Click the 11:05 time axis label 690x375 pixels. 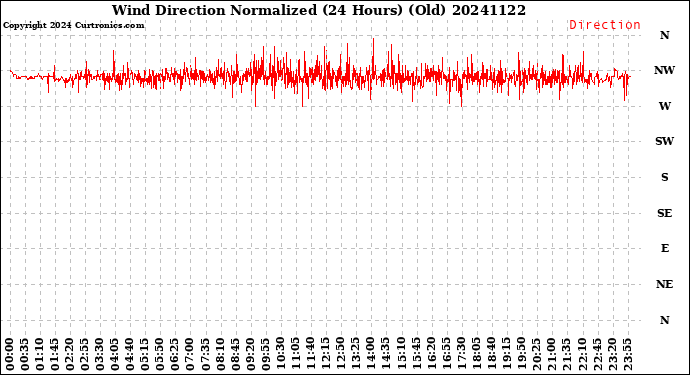click(296, 355)
